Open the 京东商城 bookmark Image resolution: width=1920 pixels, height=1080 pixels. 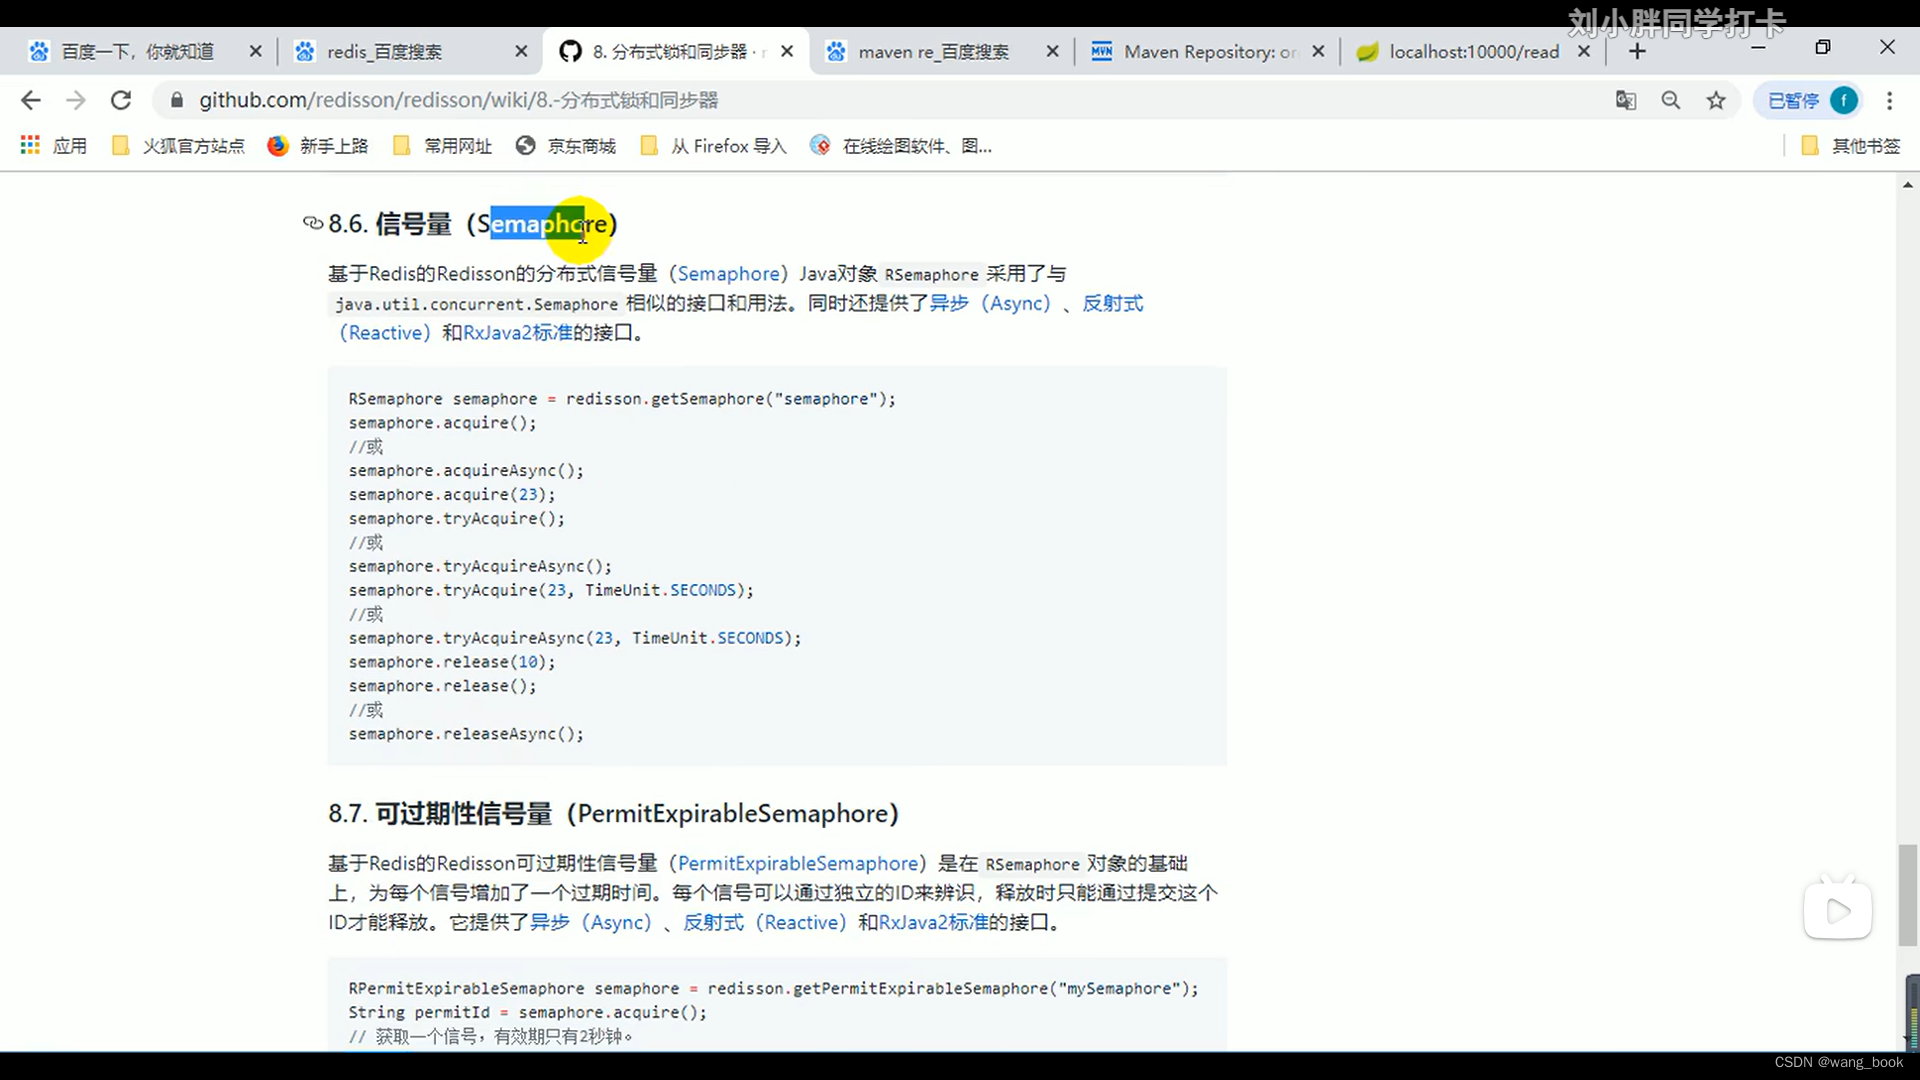(566, 146)
